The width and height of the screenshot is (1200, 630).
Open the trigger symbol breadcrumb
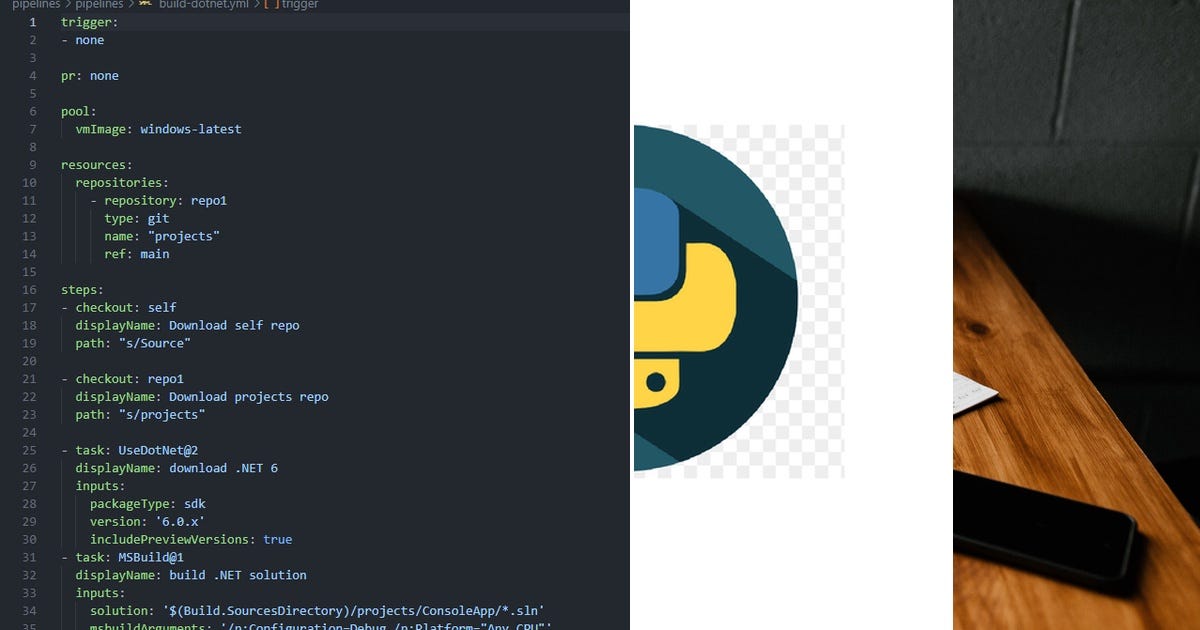click(x=300, y=4)
